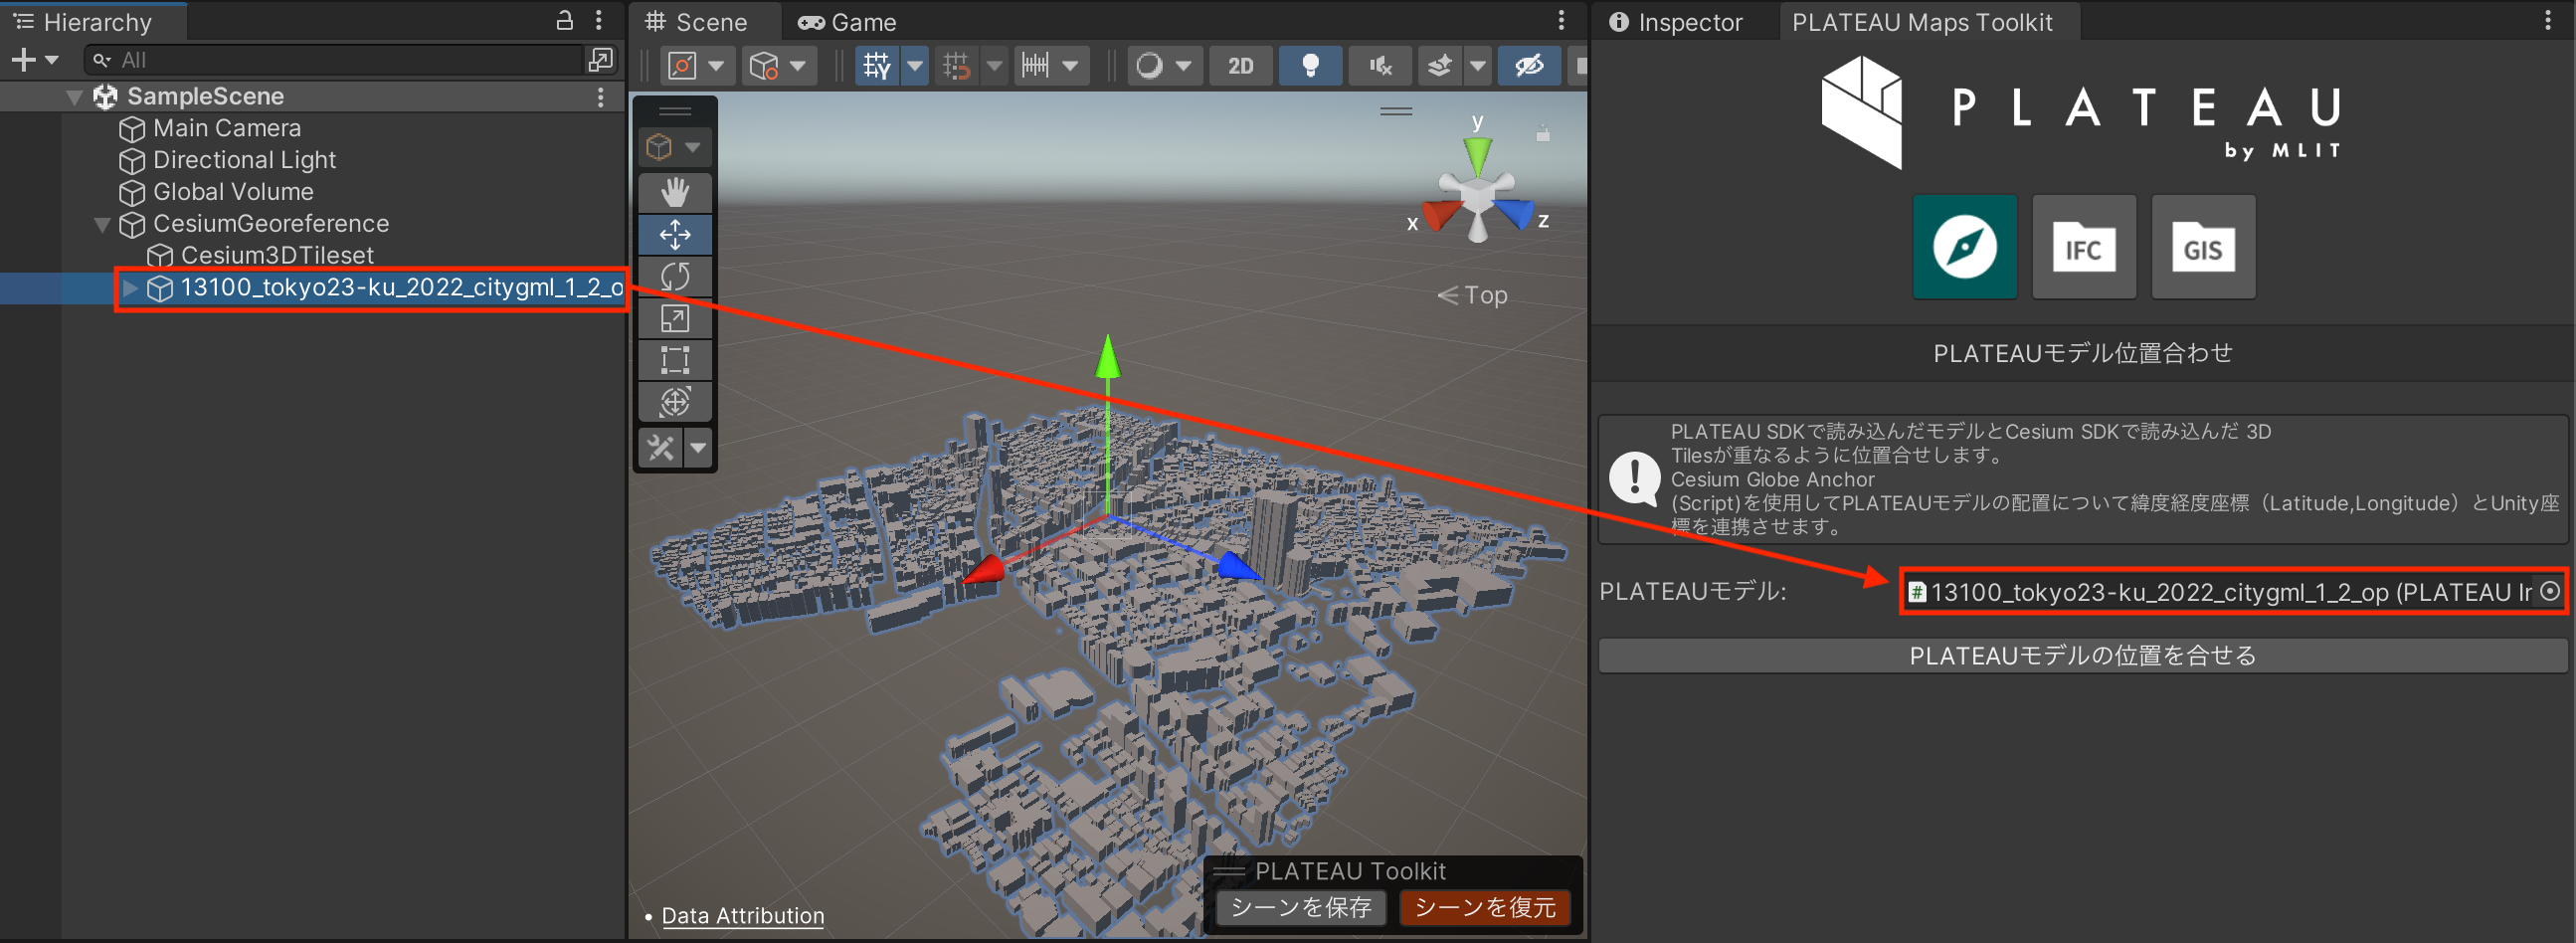Open the effects dropdown arrow
The width and height of the screenshot is (2576, 943).
1477,66
